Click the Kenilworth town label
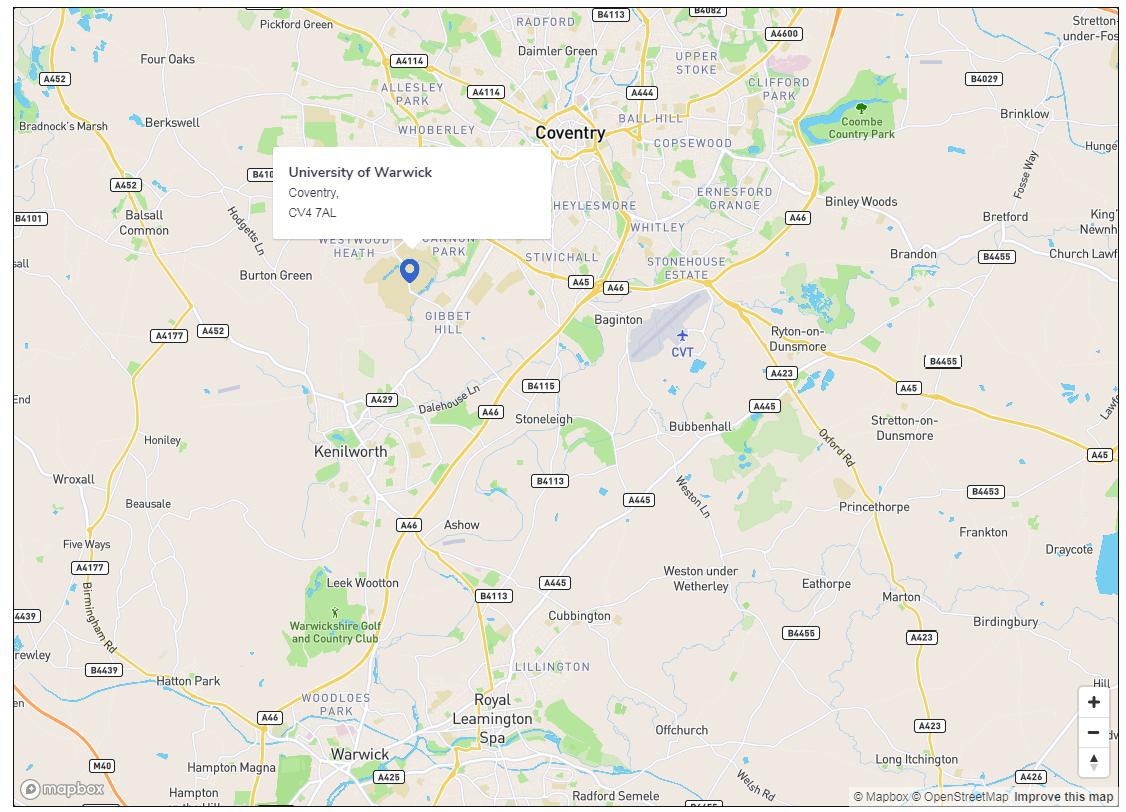This screenshot has width=1126, height=812. click(x=350, y=452)
